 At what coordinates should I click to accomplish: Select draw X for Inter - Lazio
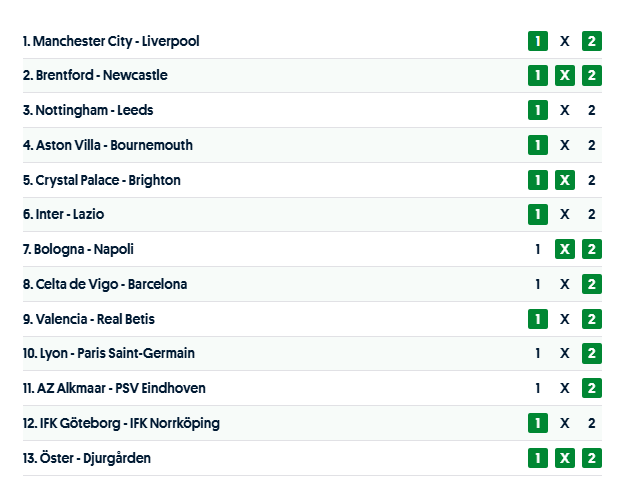point(565,214)
